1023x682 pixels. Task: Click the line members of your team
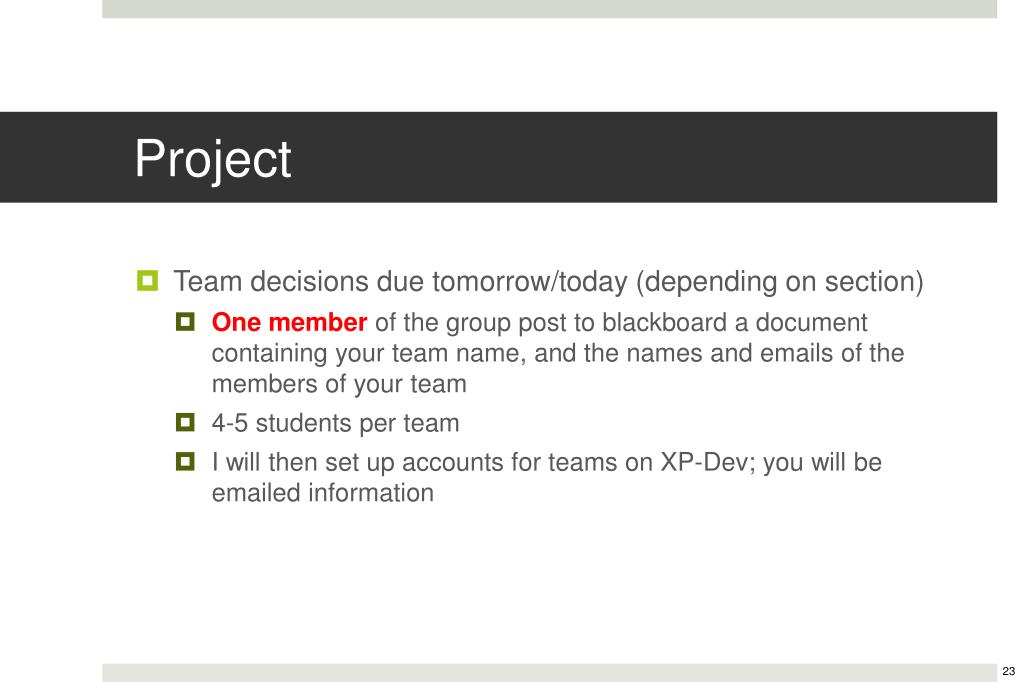click(339, 384)
